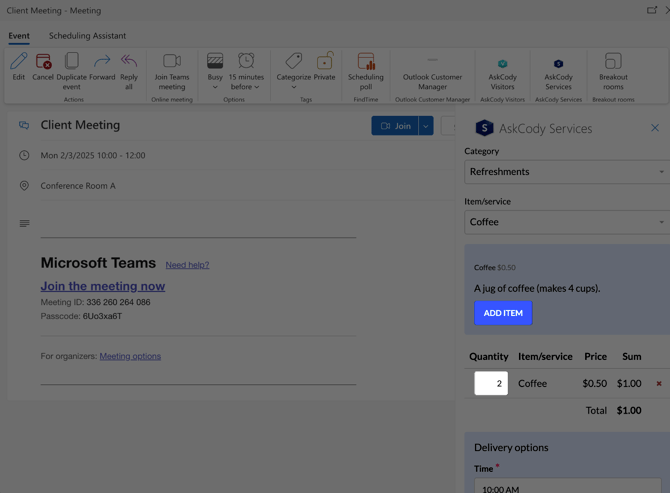This screenshot has height=493, width=670.
Task: Open Scheduling poll in FindTime group
Action: (x=366, y=70)
